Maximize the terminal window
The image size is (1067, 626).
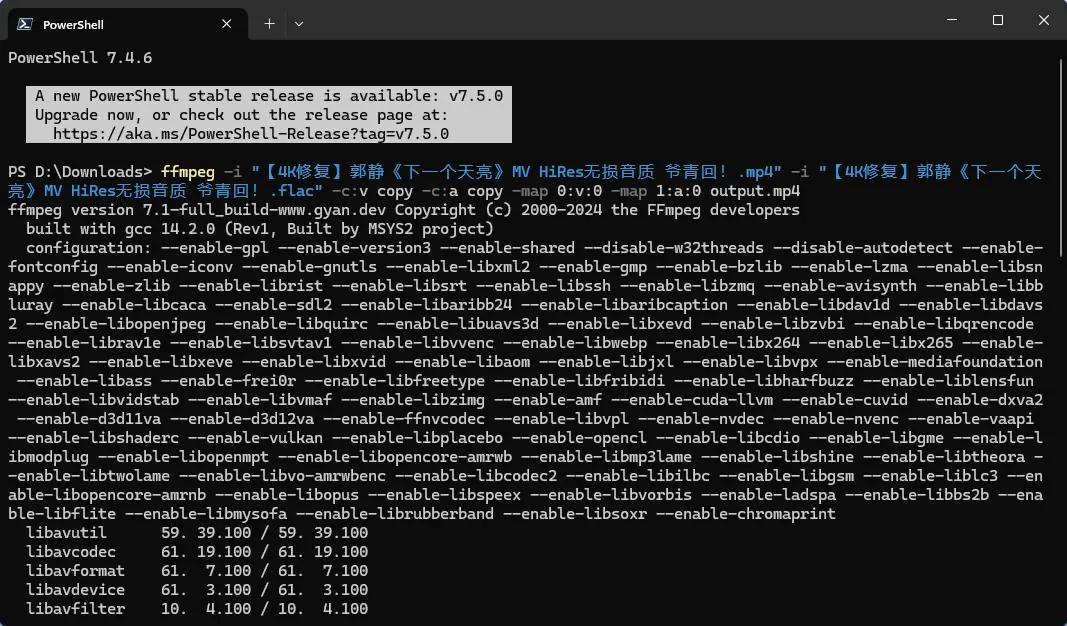click(997, 21)
